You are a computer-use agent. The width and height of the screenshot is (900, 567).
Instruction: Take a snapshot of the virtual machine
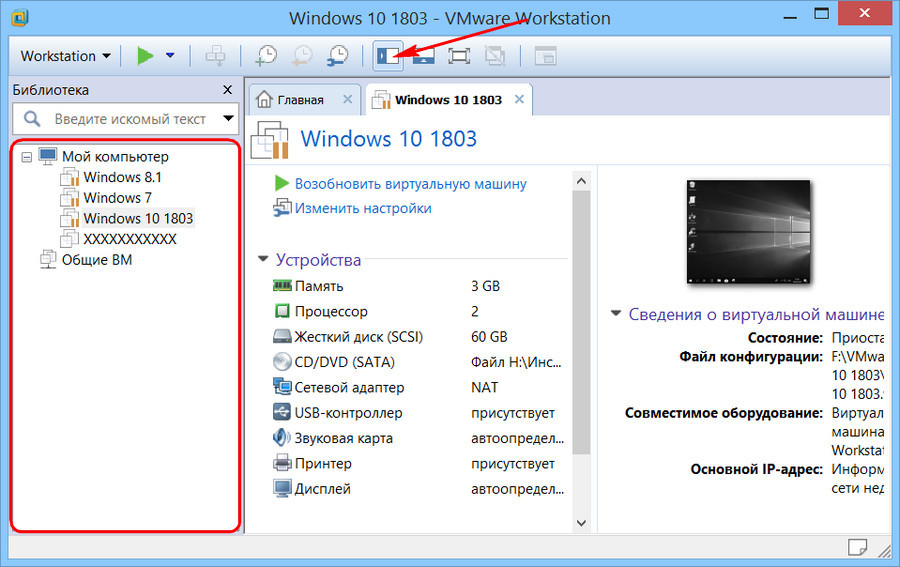click(266, 56)
